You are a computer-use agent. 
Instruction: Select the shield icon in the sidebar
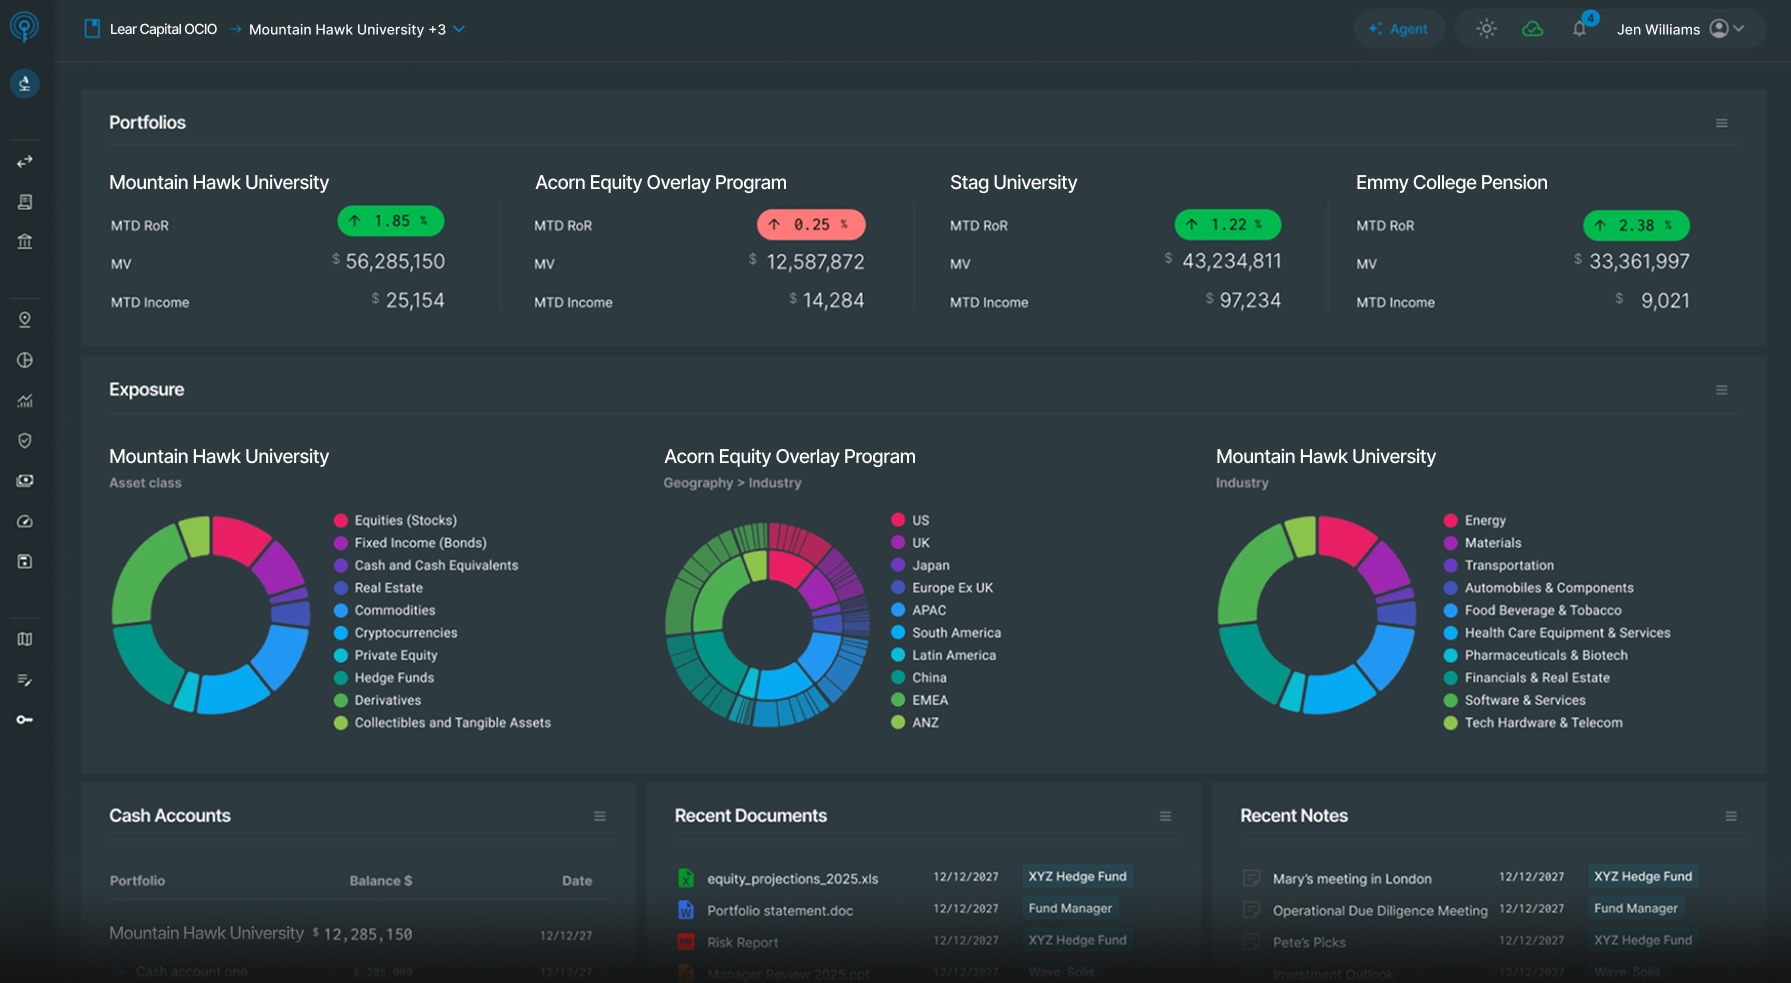pos(25,440)
